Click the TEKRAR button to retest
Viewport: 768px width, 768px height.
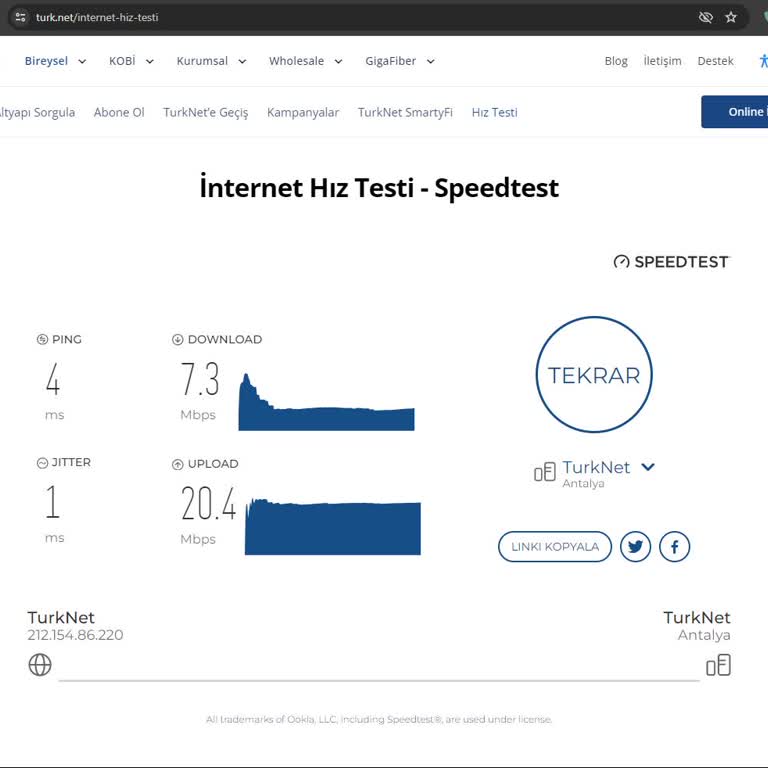[594, 375]
